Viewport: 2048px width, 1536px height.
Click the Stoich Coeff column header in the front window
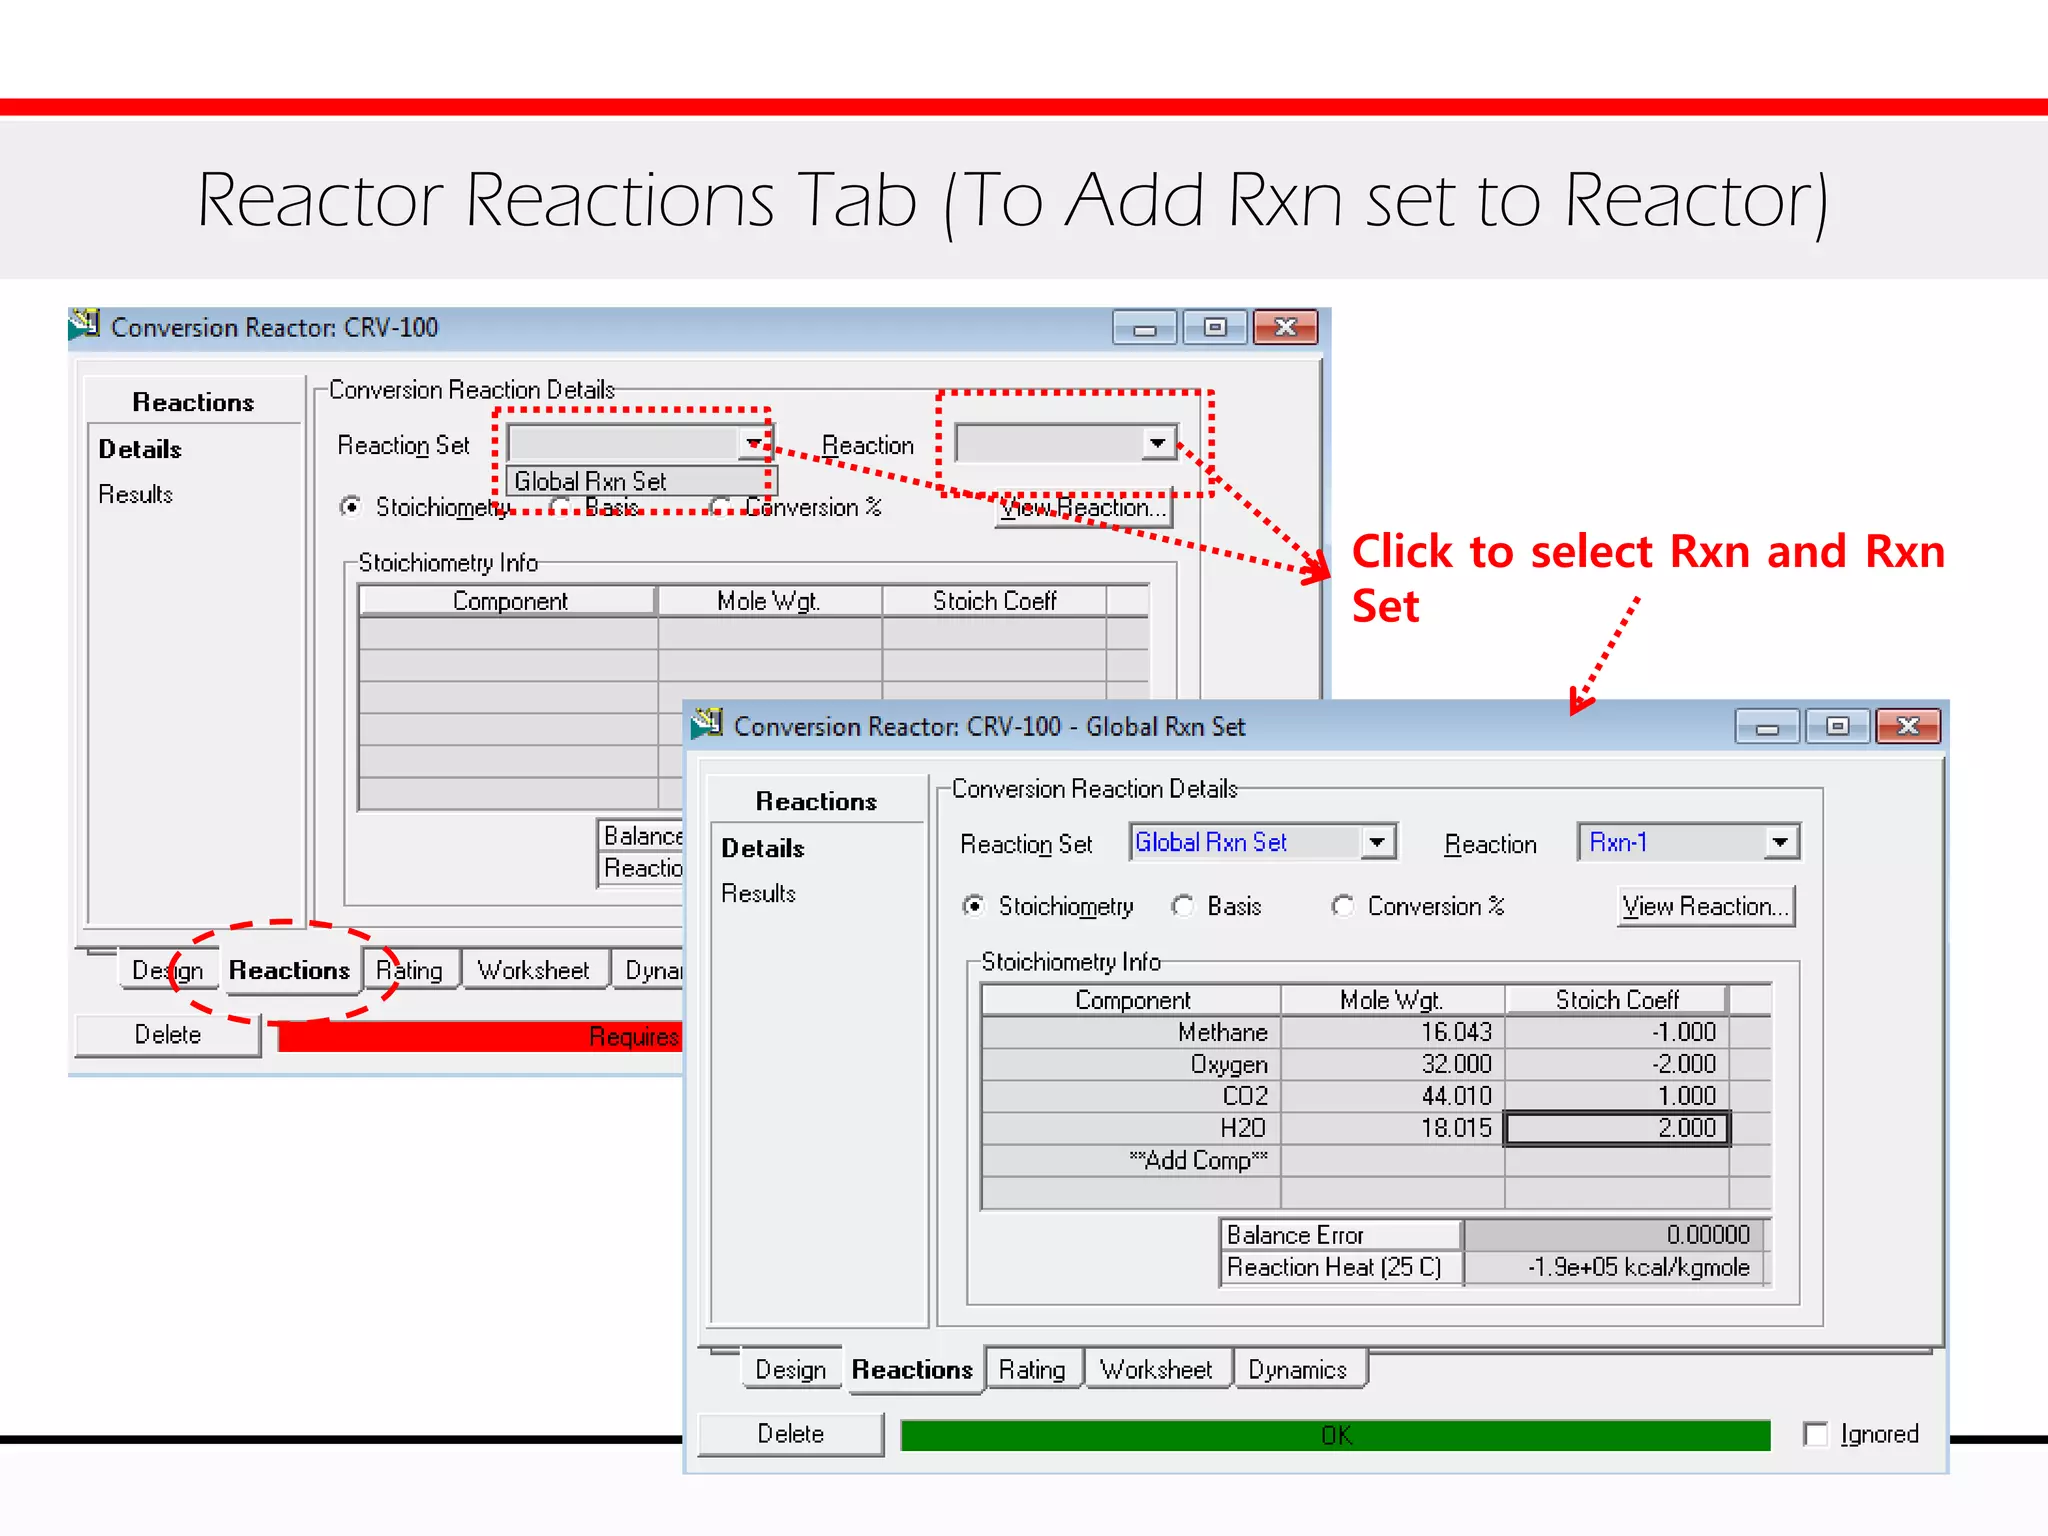pos(1616,1000)
